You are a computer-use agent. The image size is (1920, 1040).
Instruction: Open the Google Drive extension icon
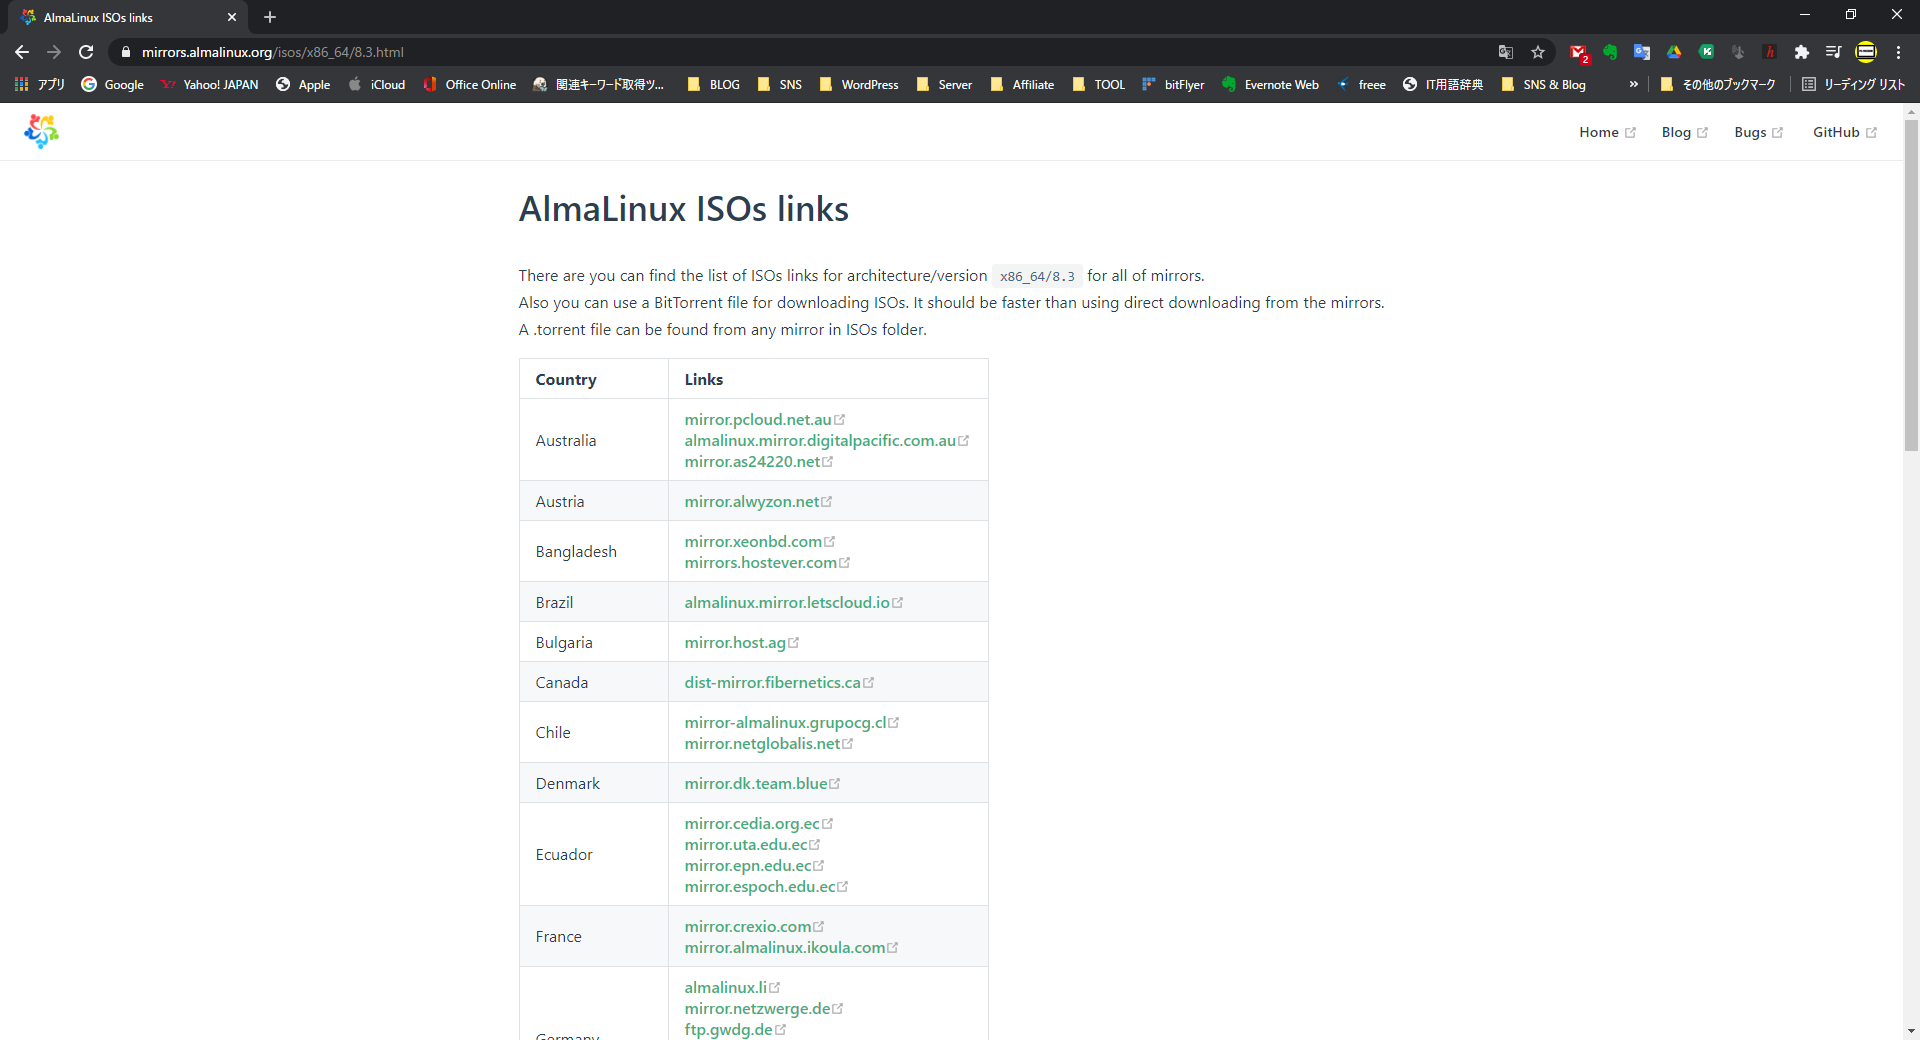(1674, 52)
